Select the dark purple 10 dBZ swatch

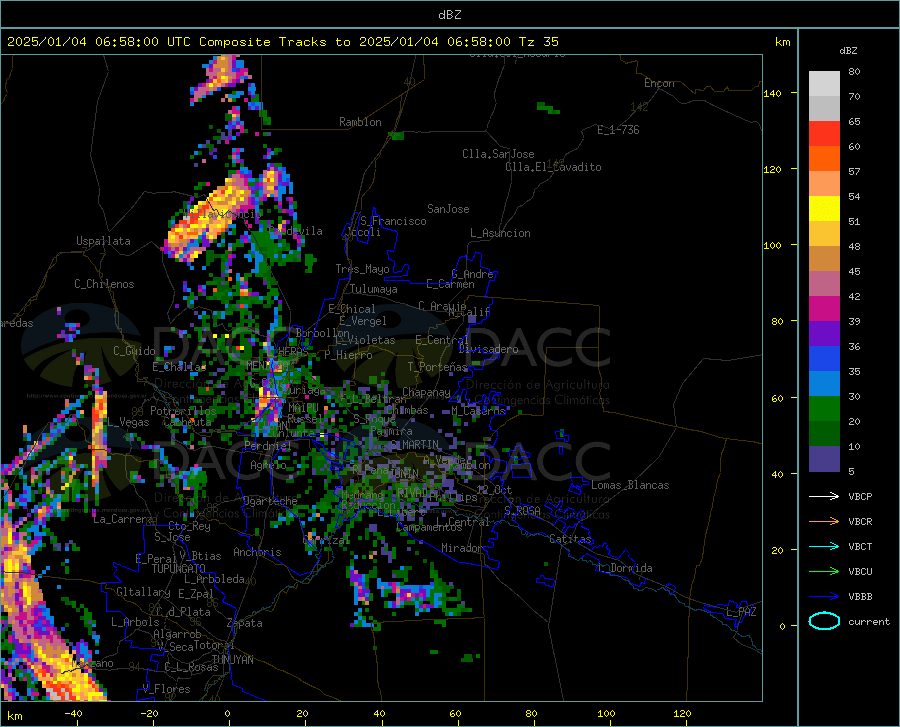824,459
